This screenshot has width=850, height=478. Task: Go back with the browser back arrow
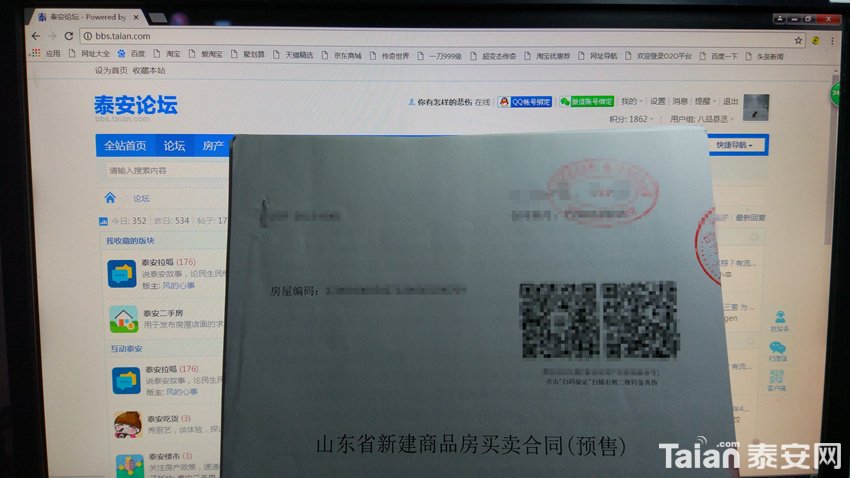click(36, 36)
